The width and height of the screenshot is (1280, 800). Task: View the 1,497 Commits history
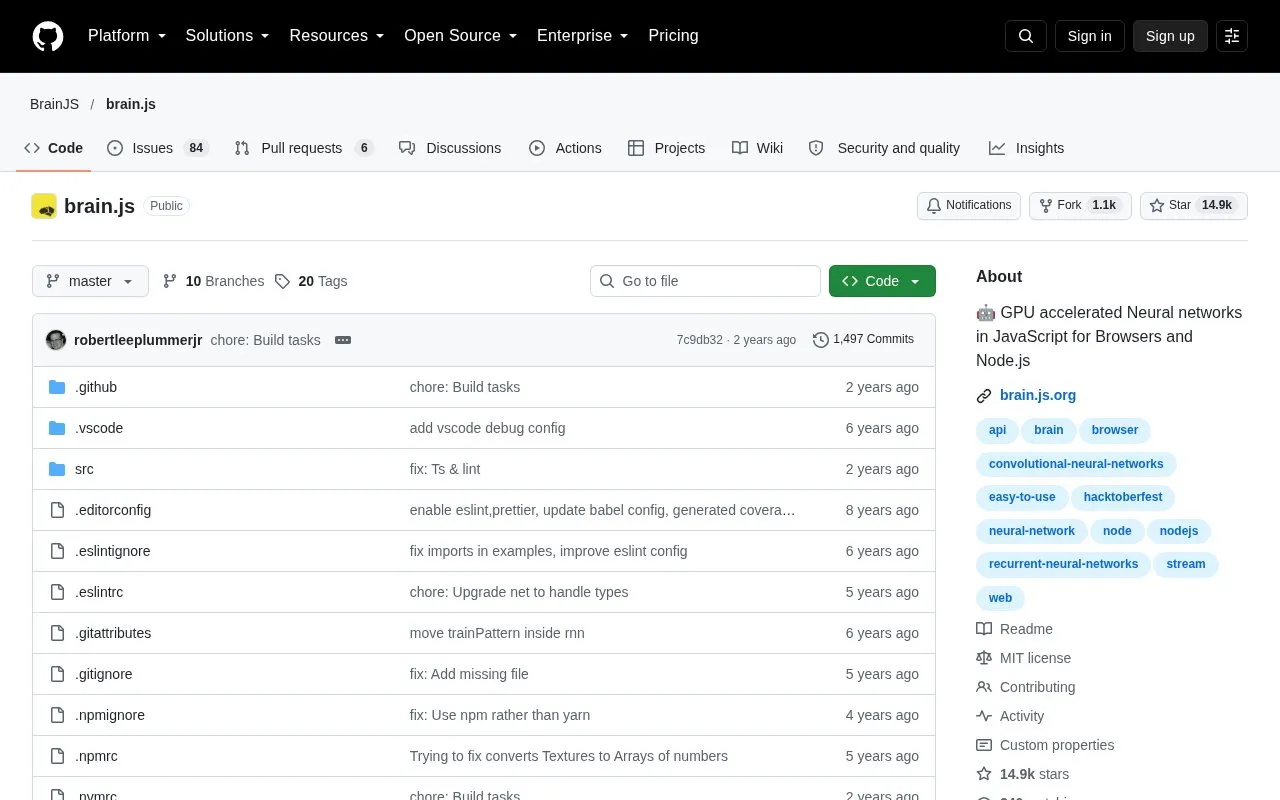[863, 340]
